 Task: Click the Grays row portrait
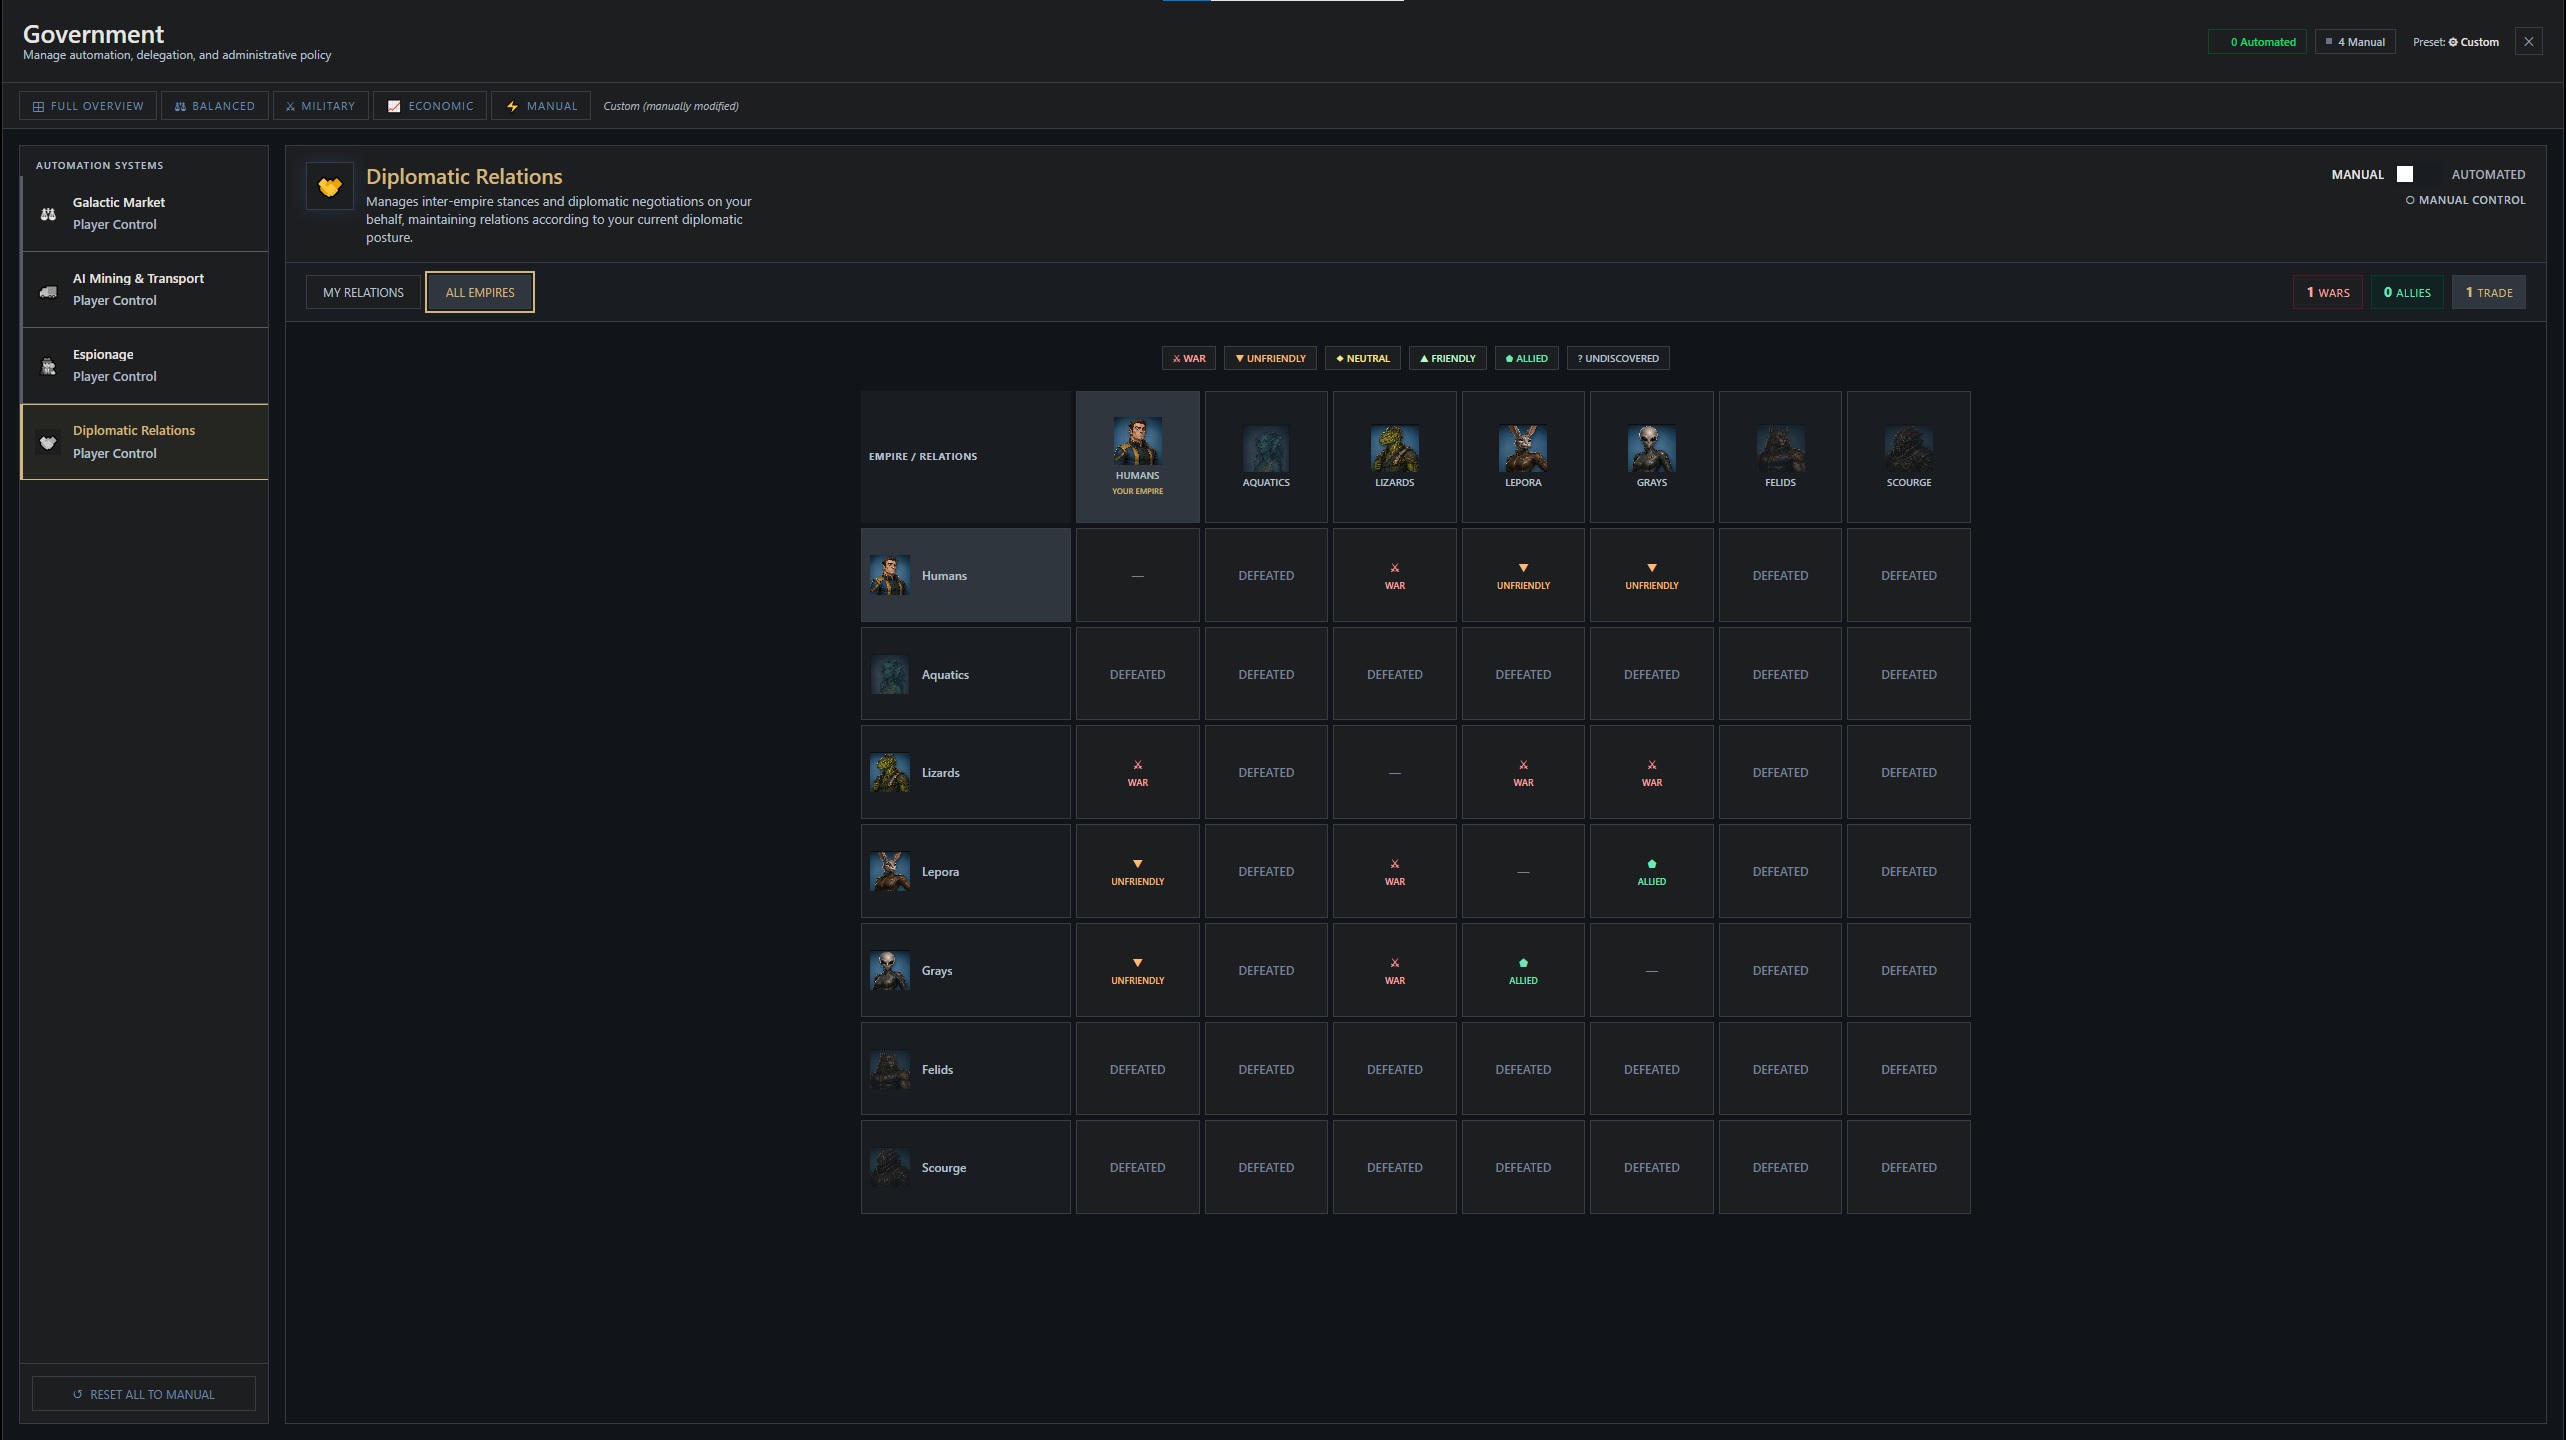890,970
